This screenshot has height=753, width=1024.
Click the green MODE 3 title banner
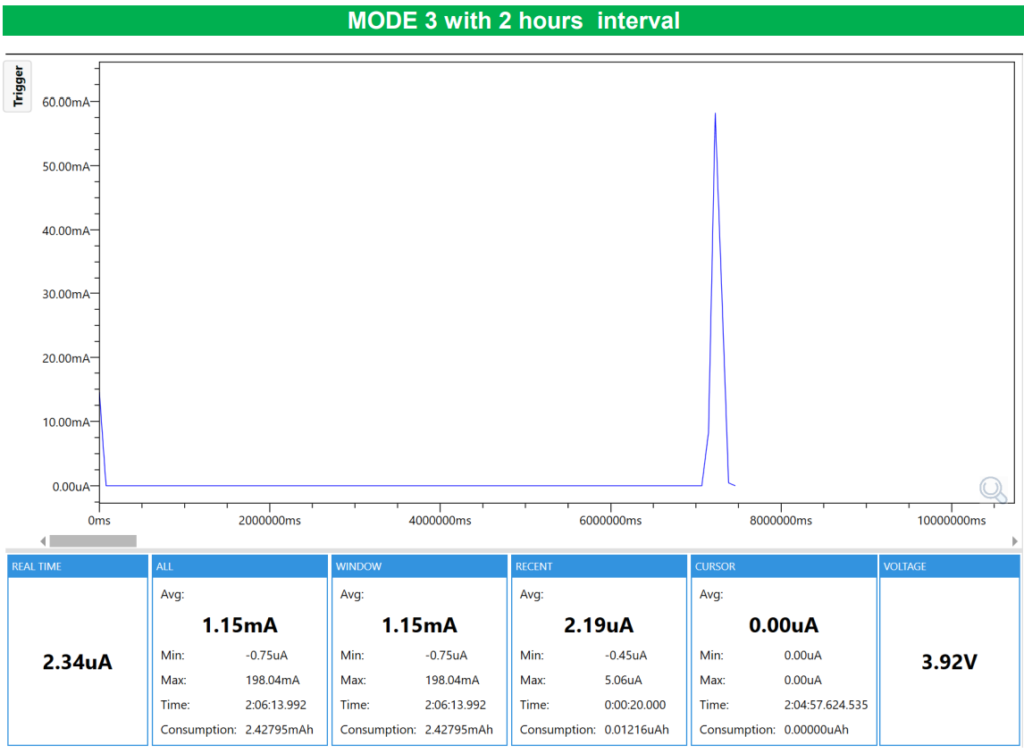pos(512,20)
